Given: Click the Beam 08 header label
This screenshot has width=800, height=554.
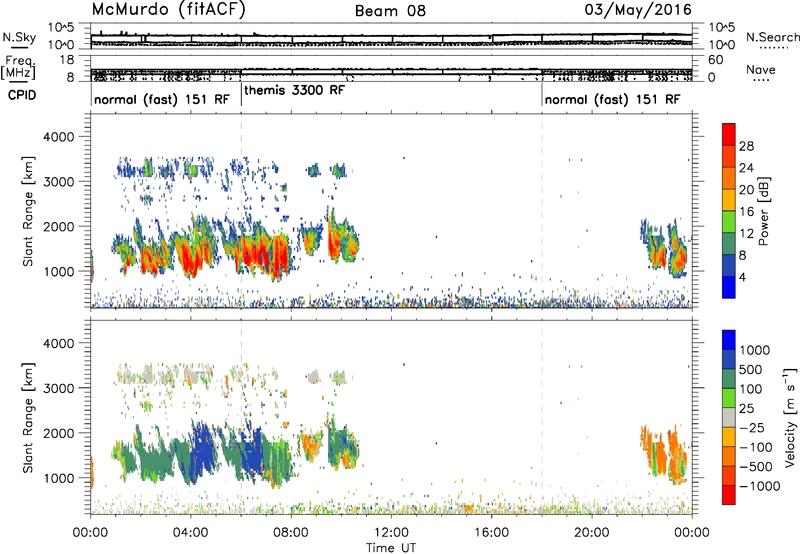Looking at the screenshot, I should [x=390, y=11].
